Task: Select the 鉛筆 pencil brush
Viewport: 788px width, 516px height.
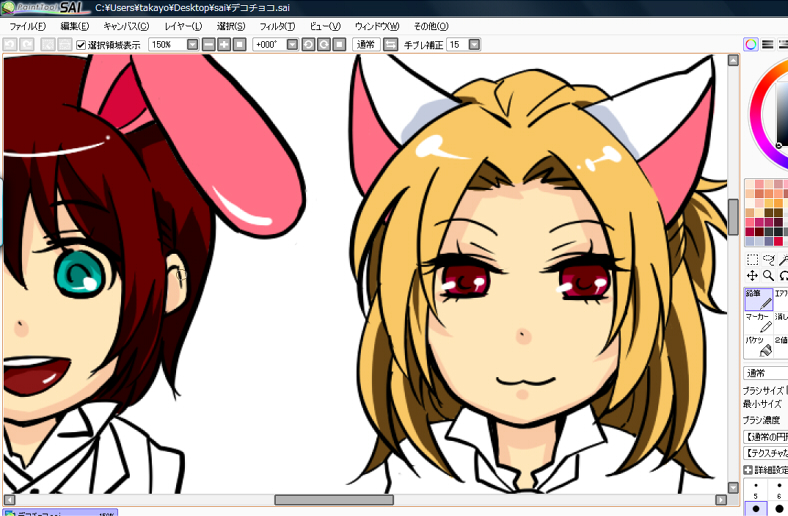Action: (758, 299)
